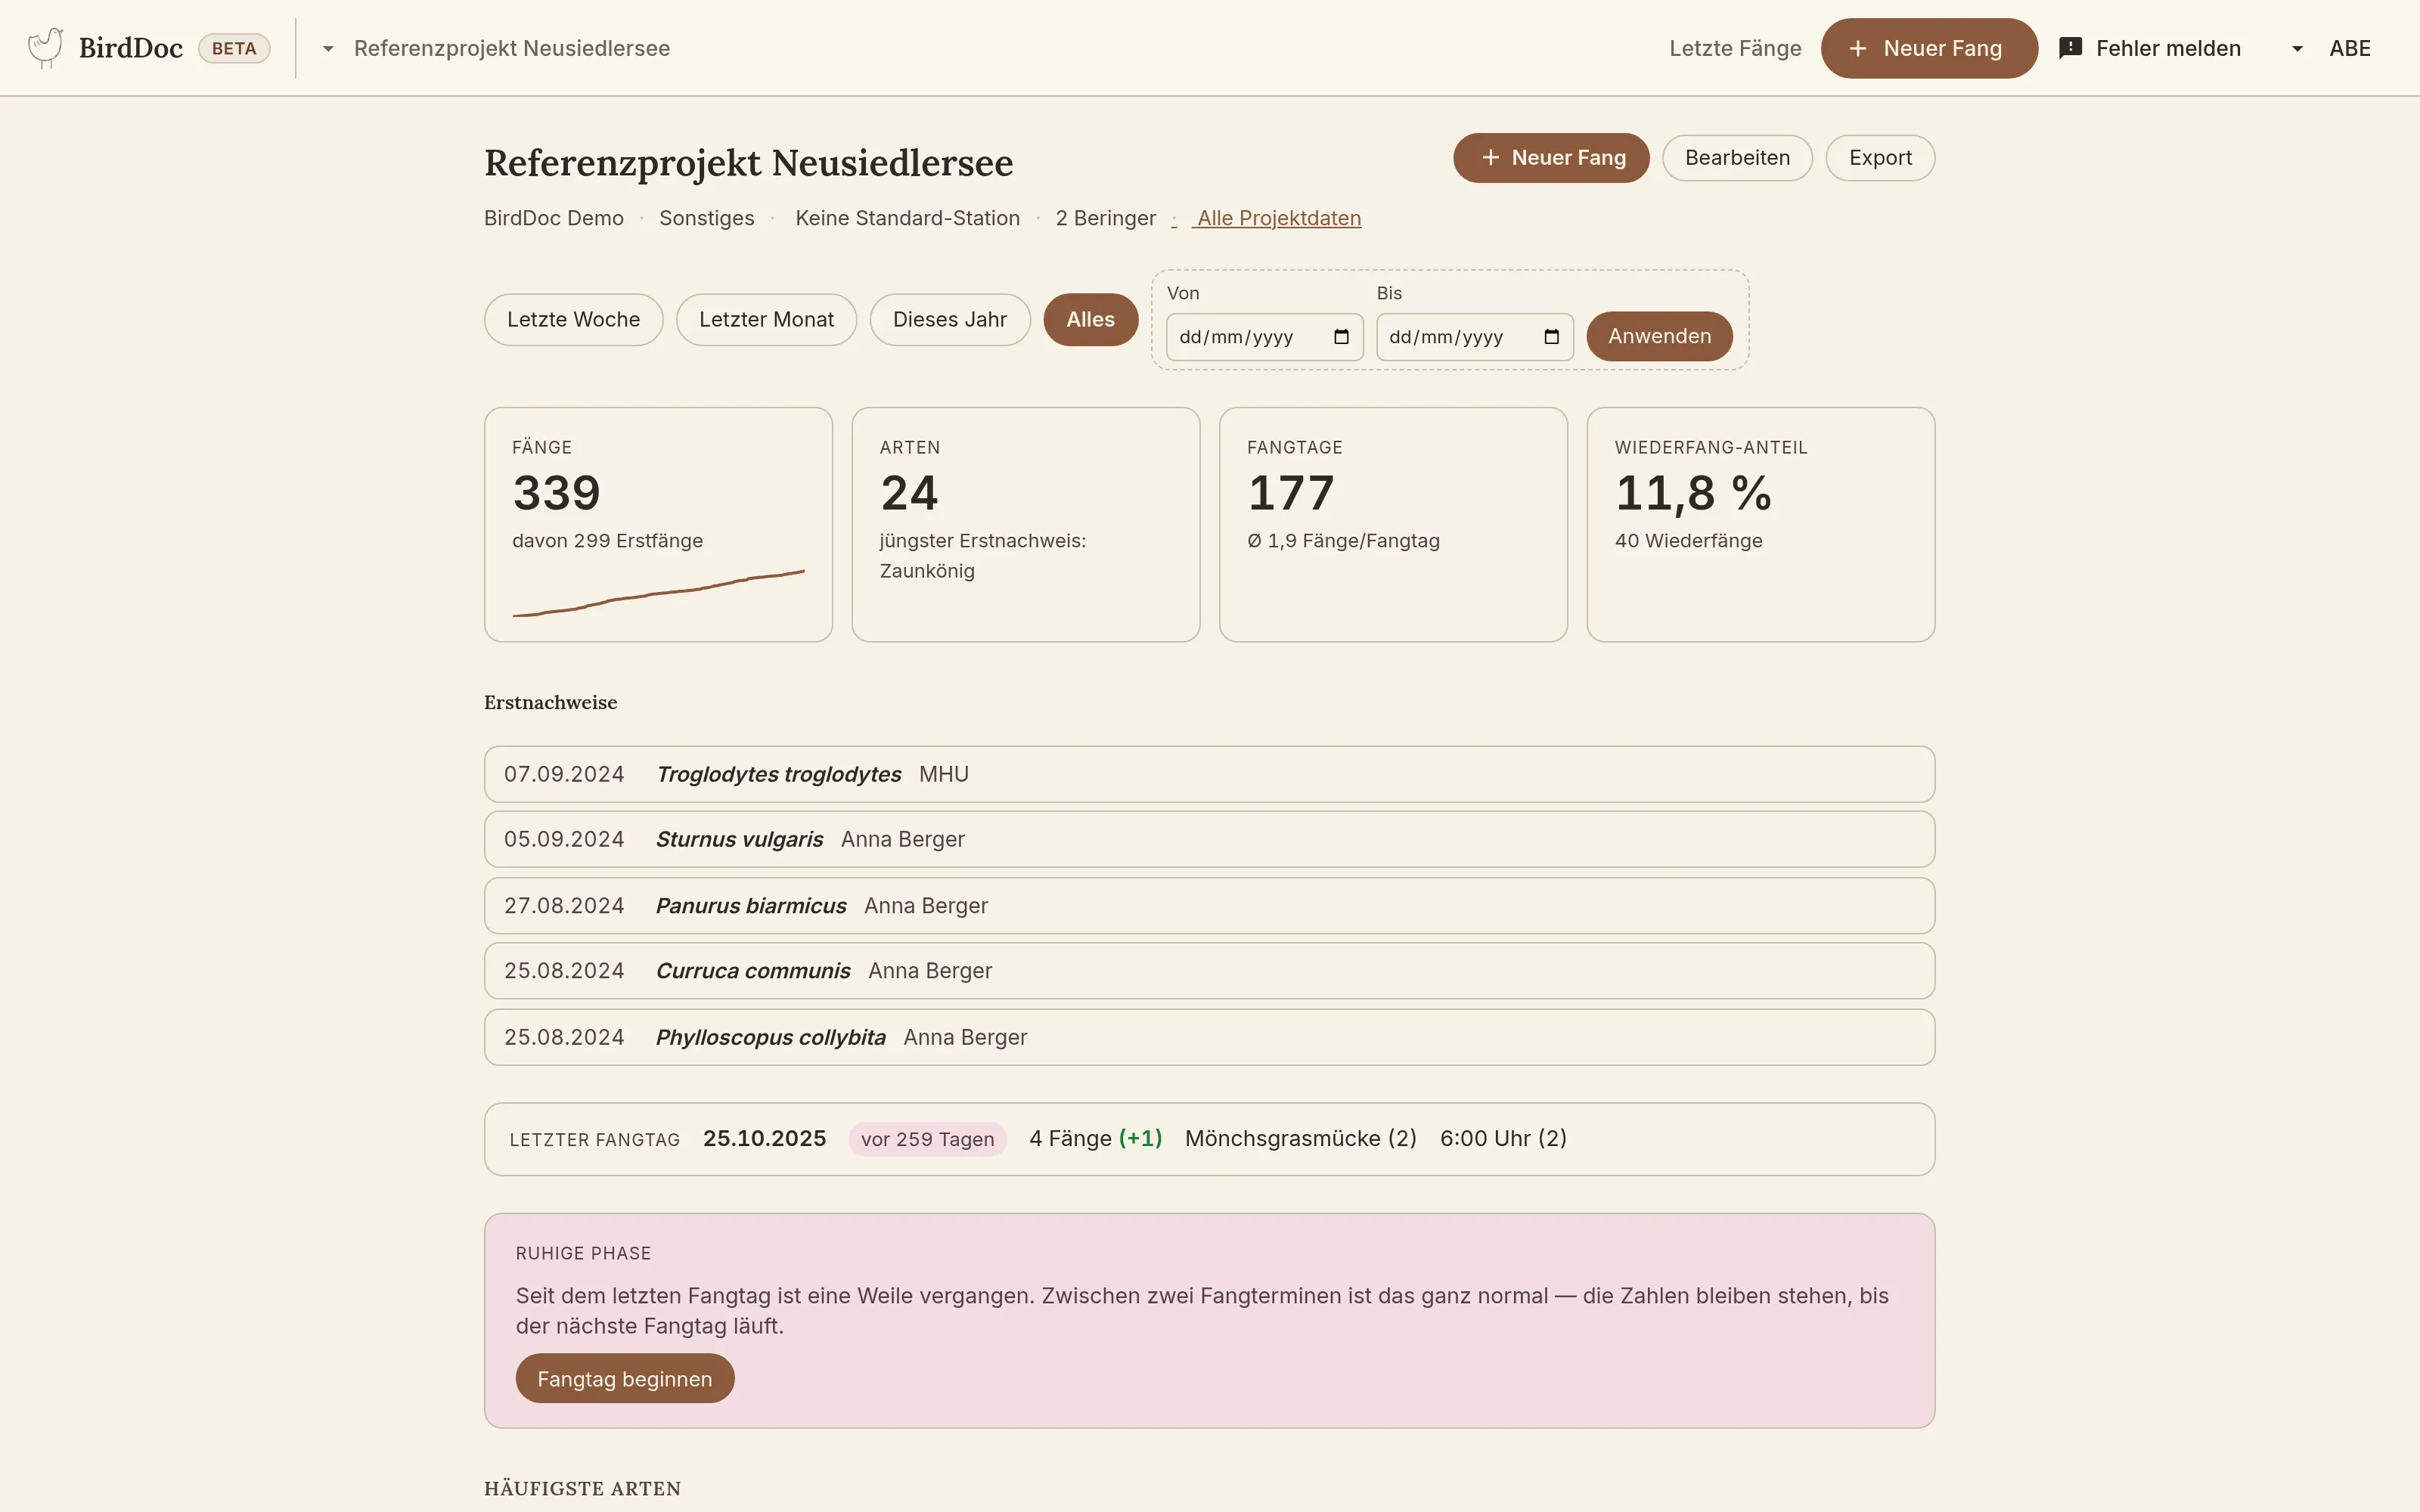Select the Letzter Monat filter
Image resolution: width=2420 pixels, height=1512 pixels.
click(x=766, y=320)
